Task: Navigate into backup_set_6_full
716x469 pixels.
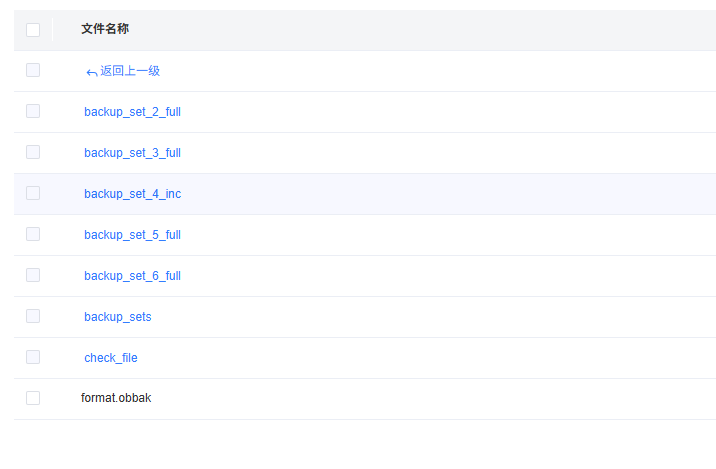Action: click(132, 276)
